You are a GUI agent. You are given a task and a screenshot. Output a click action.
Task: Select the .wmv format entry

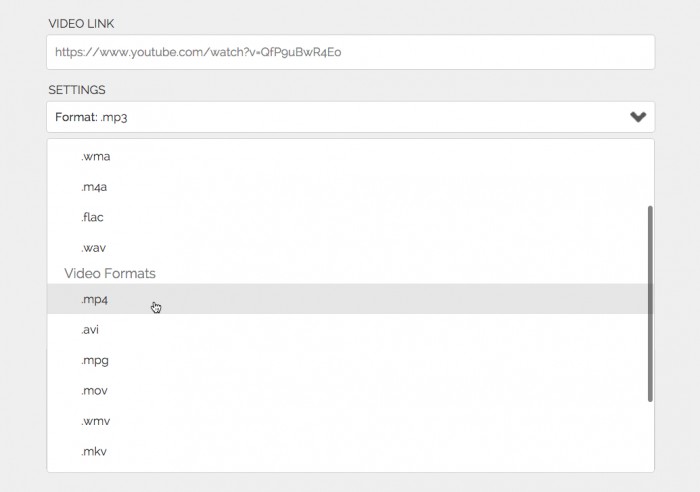click(96, 421)
